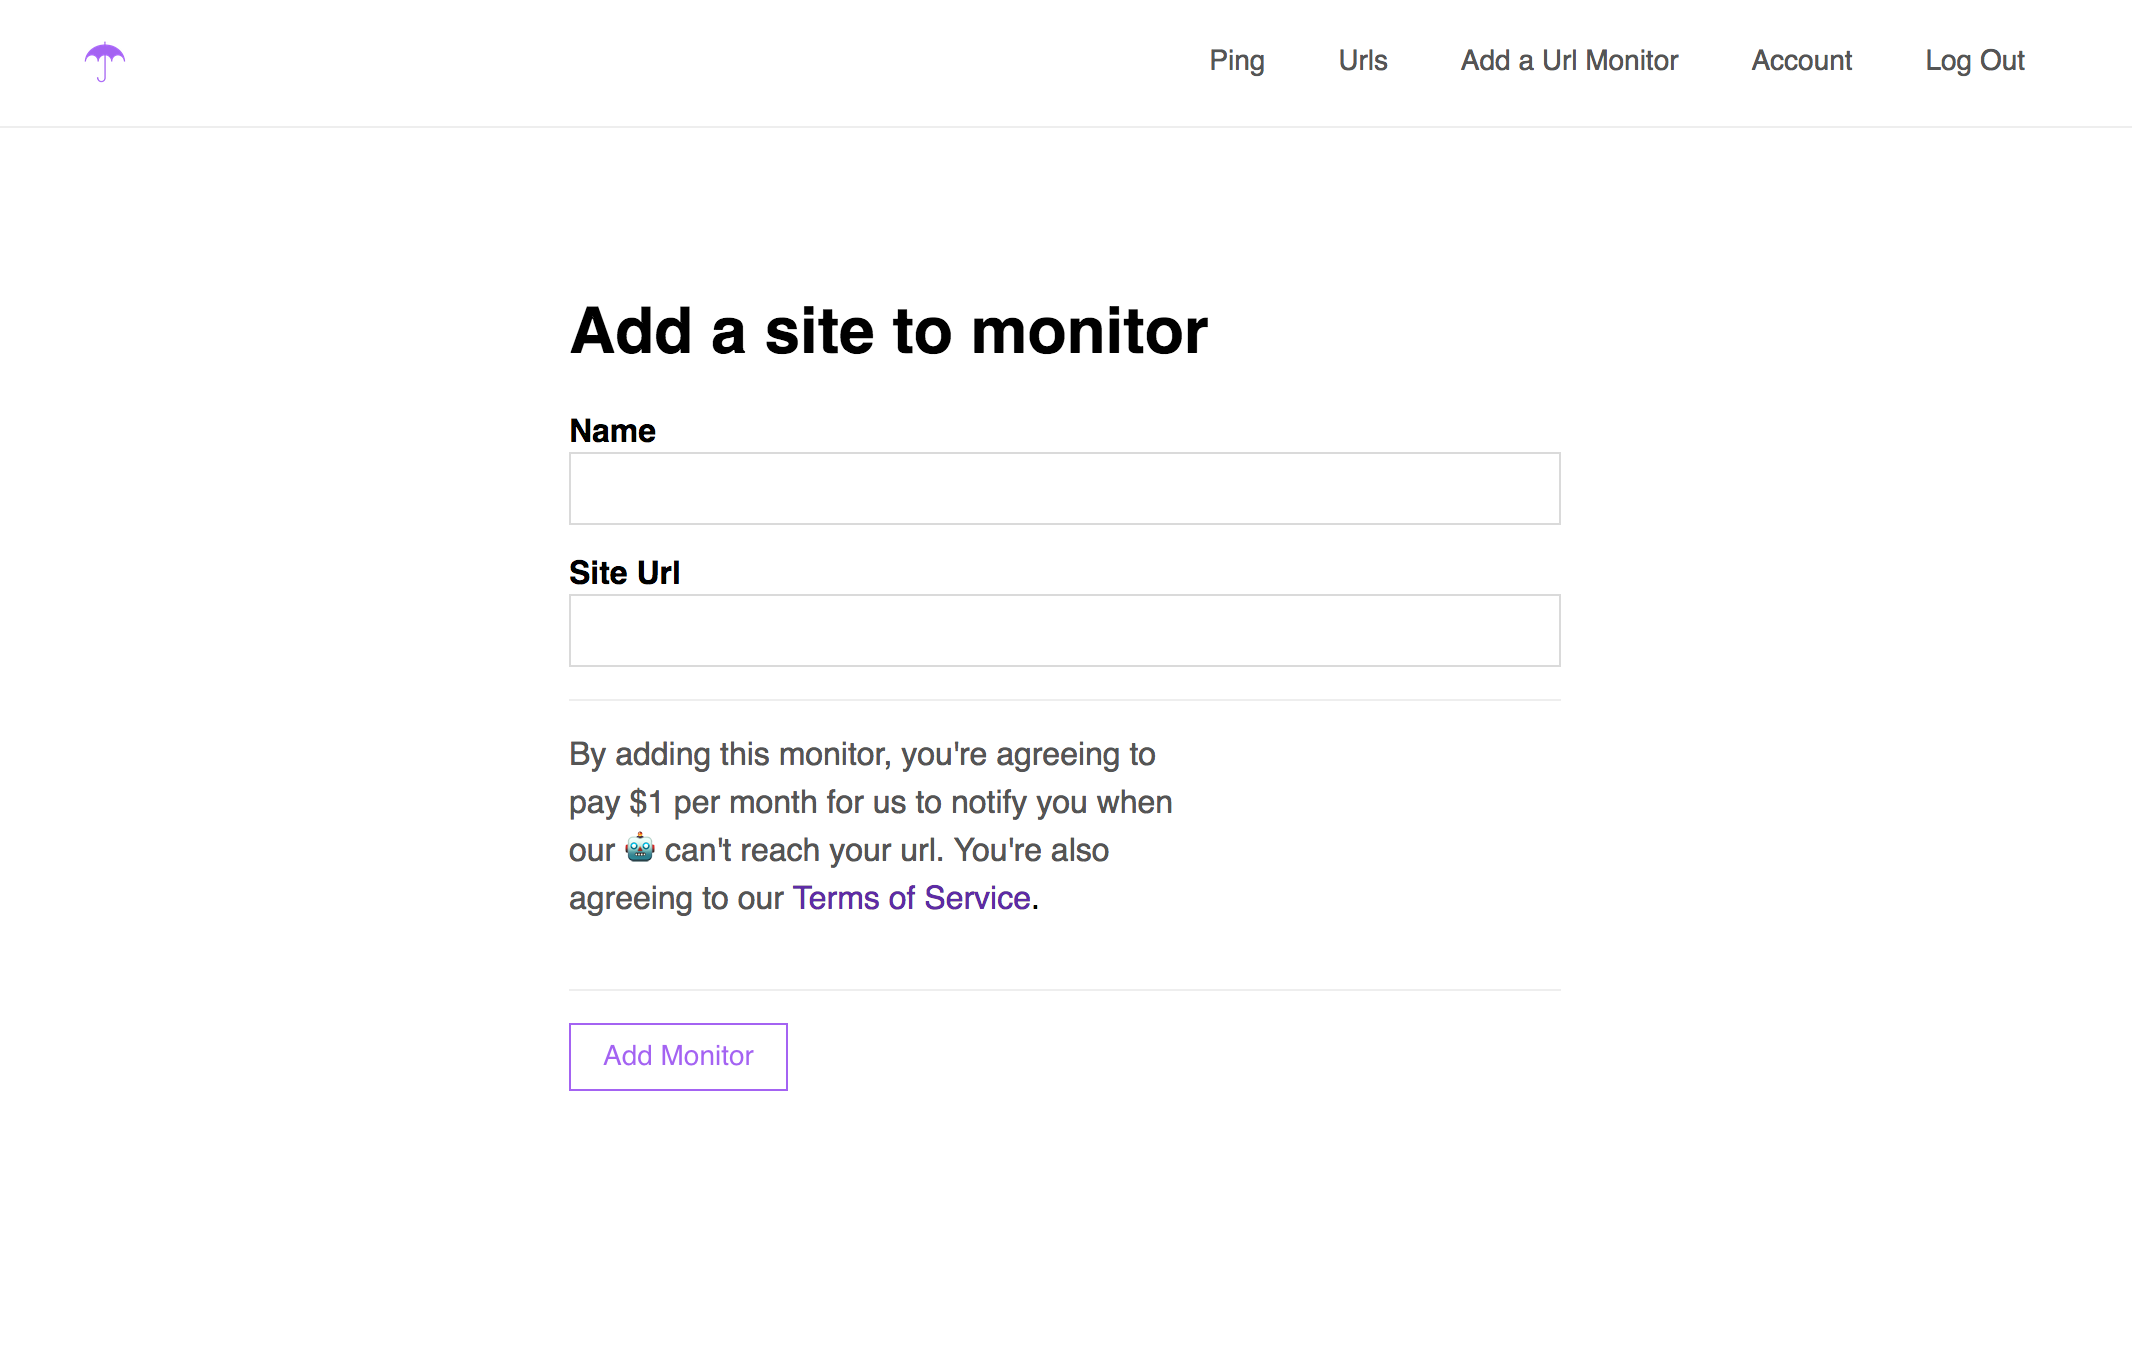
Task: Navigate to the Urls page
Action: pos(1362,61)
